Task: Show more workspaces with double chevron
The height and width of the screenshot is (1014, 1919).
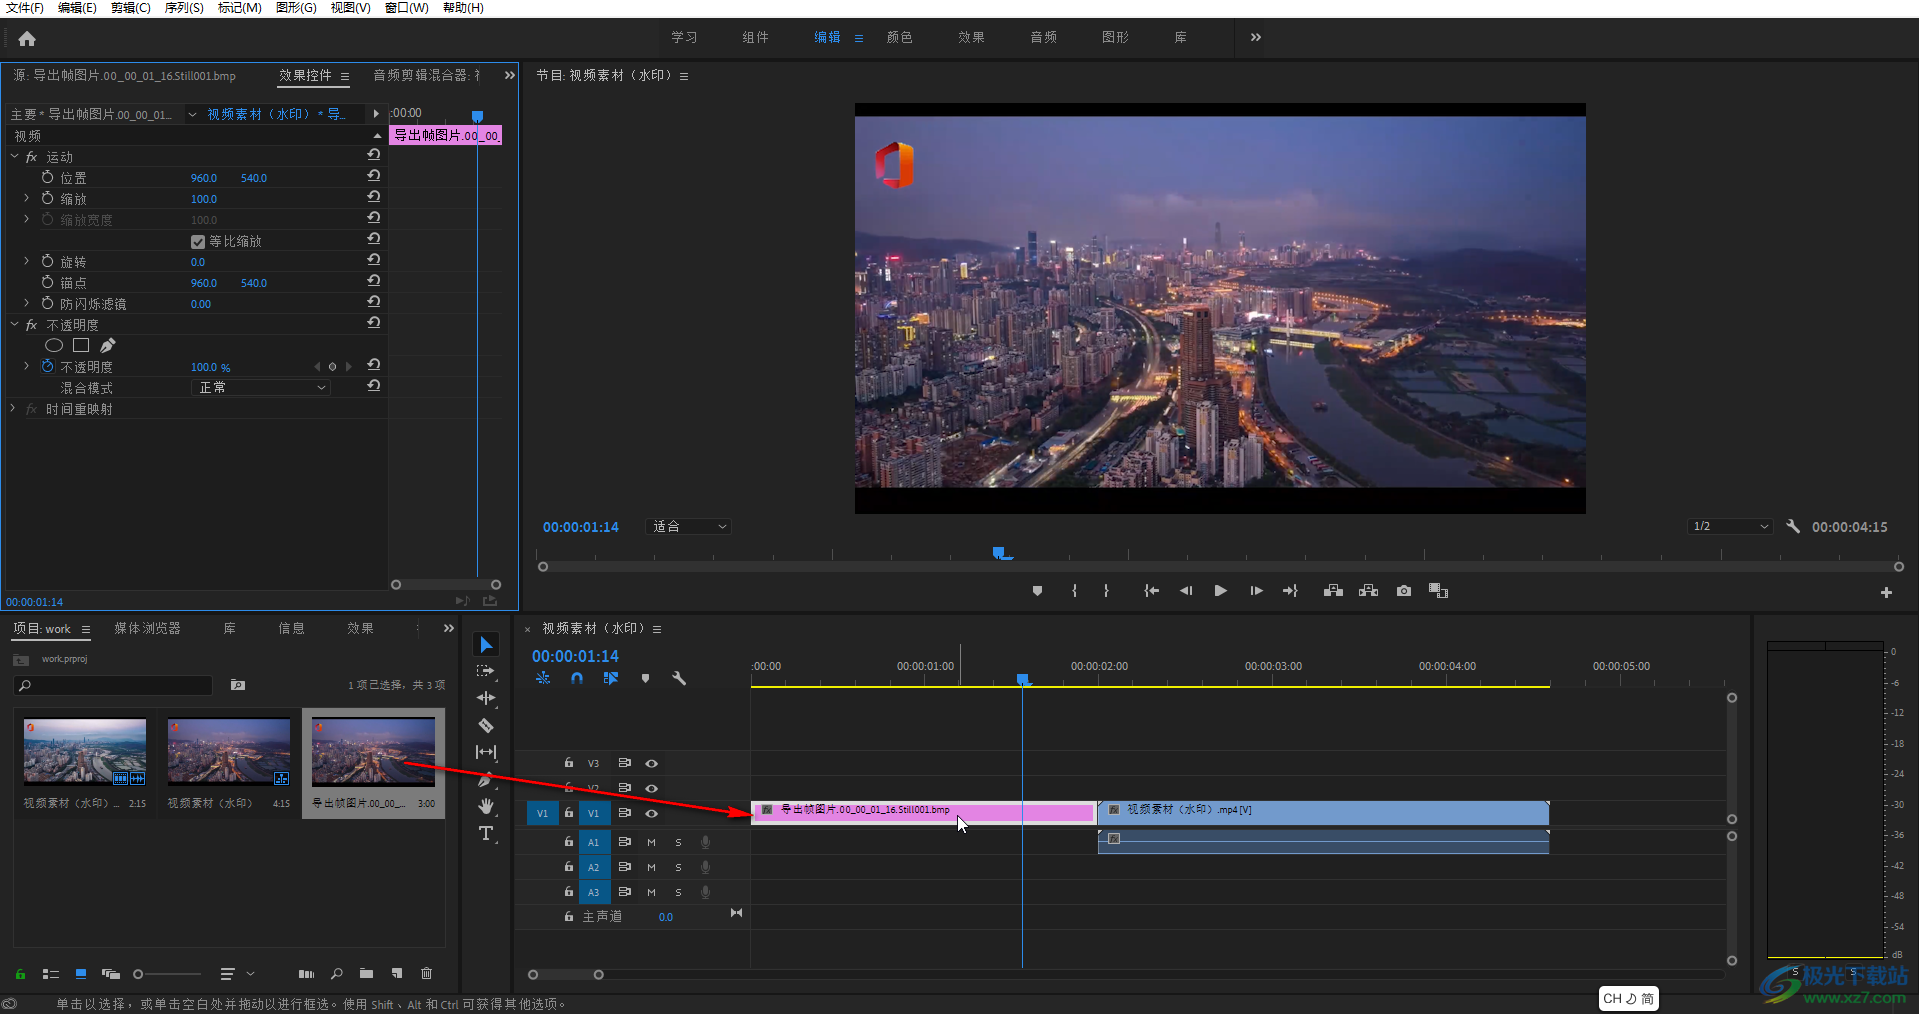Action: pyautogui.click(x=1256, y=37)
